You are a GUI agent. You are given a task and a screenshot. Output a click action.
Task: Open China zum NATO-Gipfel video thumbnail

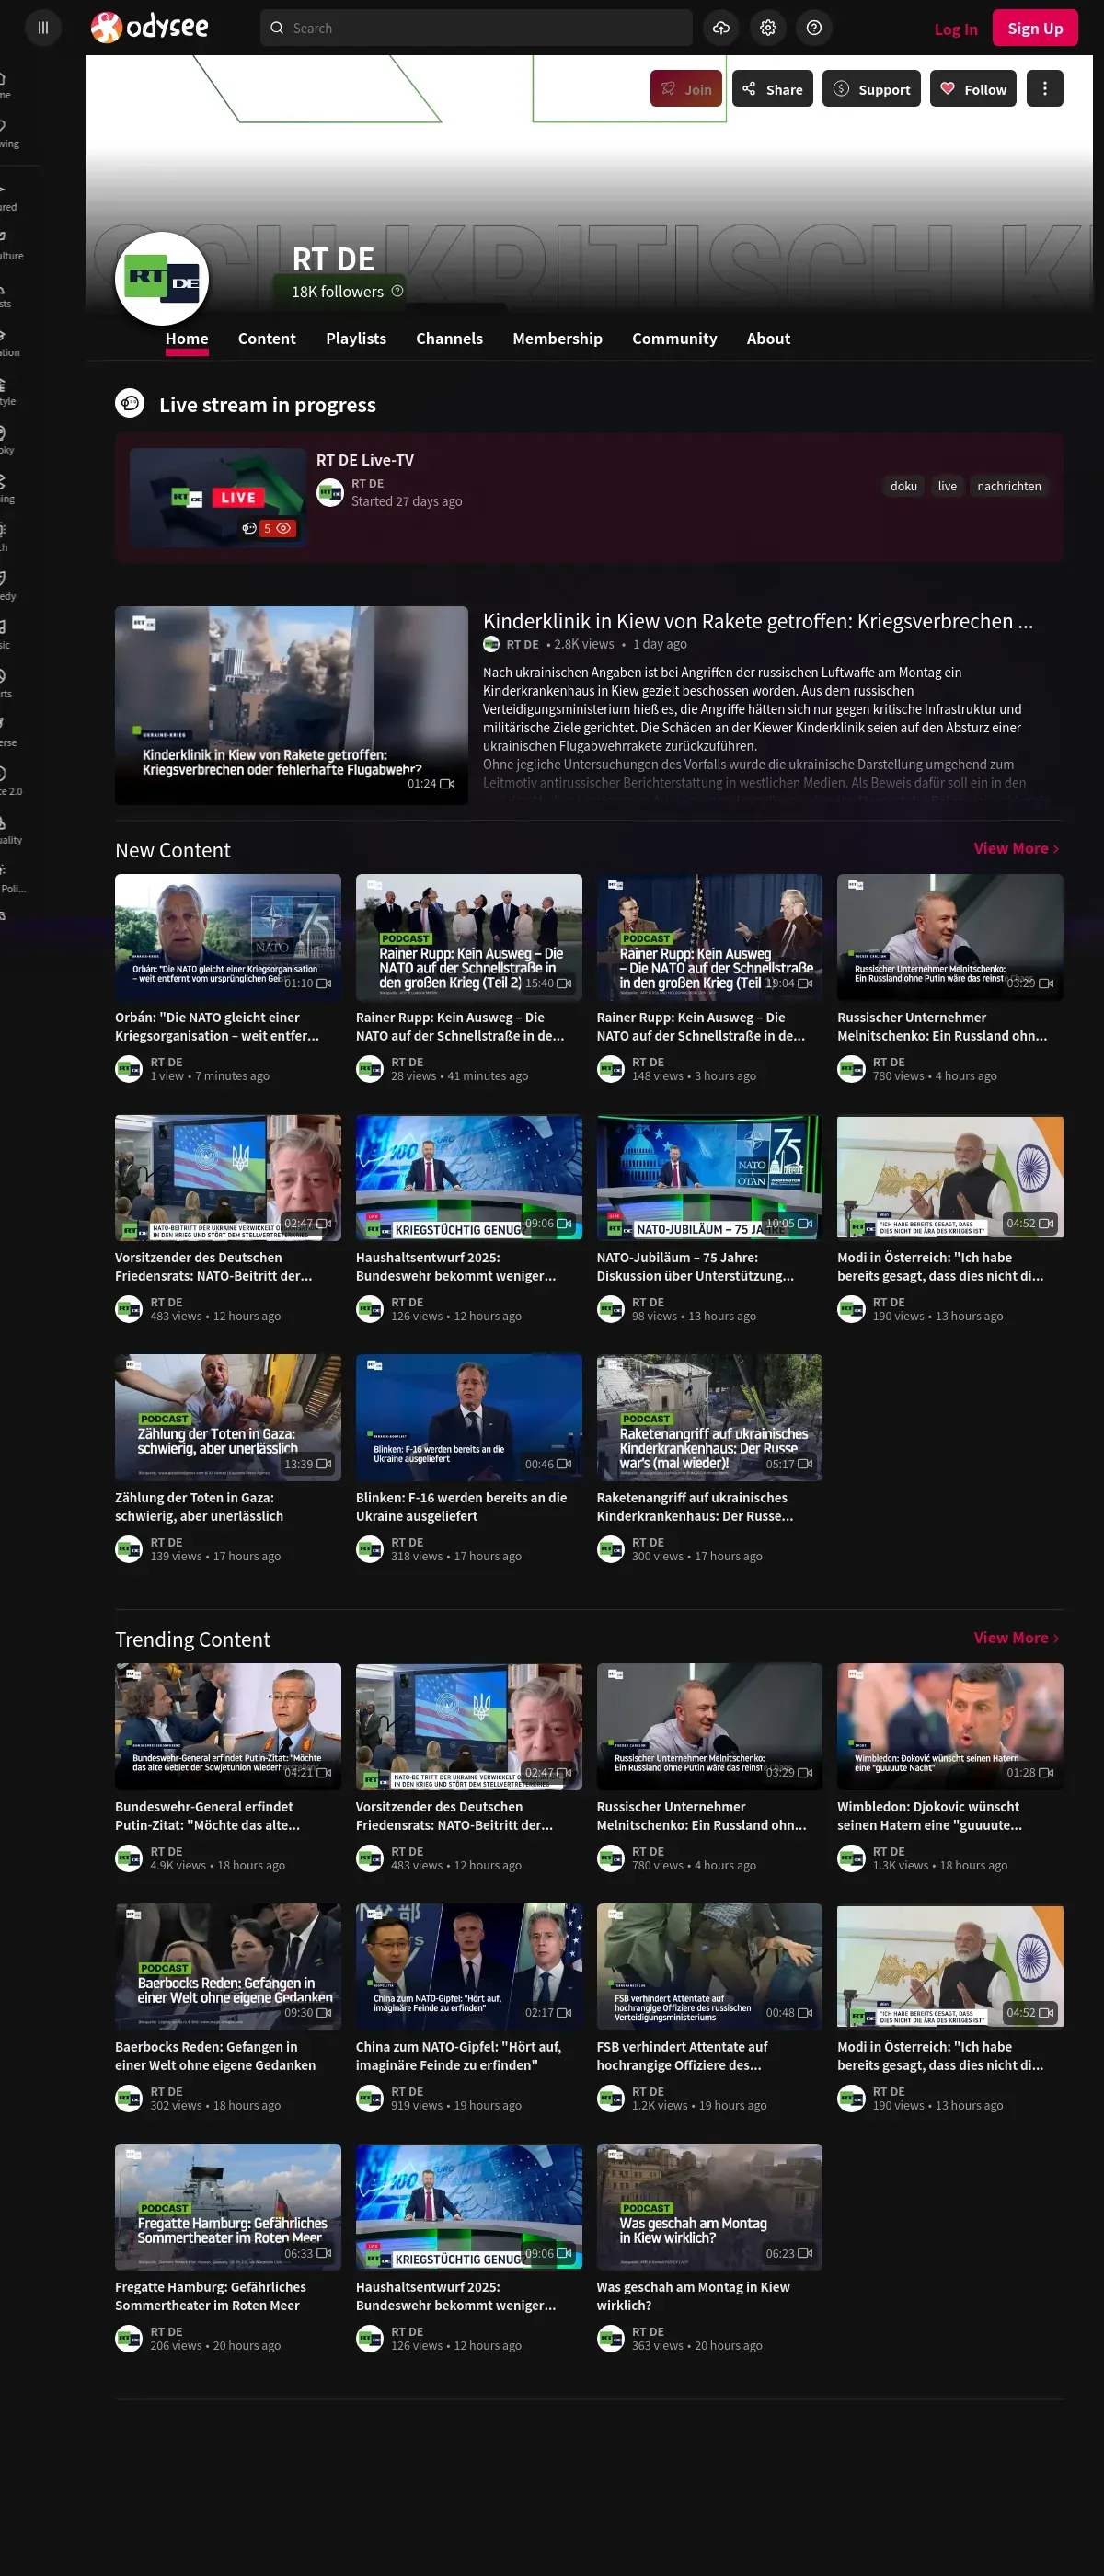click(x=469, y=1966)
